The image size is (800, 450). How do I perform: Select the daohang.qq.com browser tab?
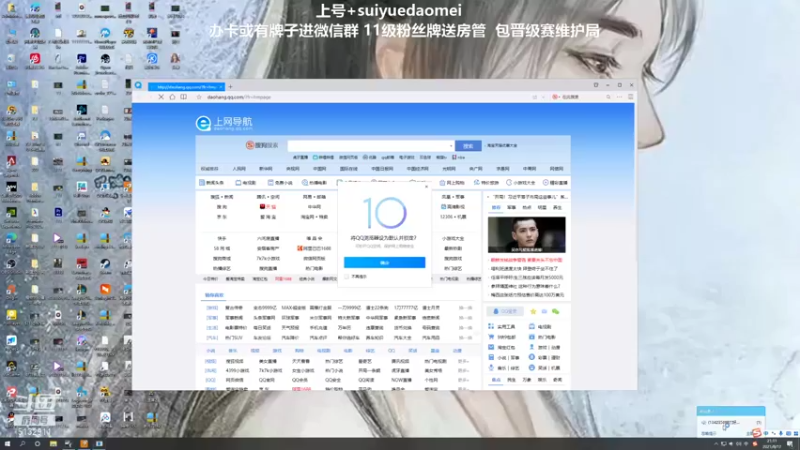coord(186,87)
